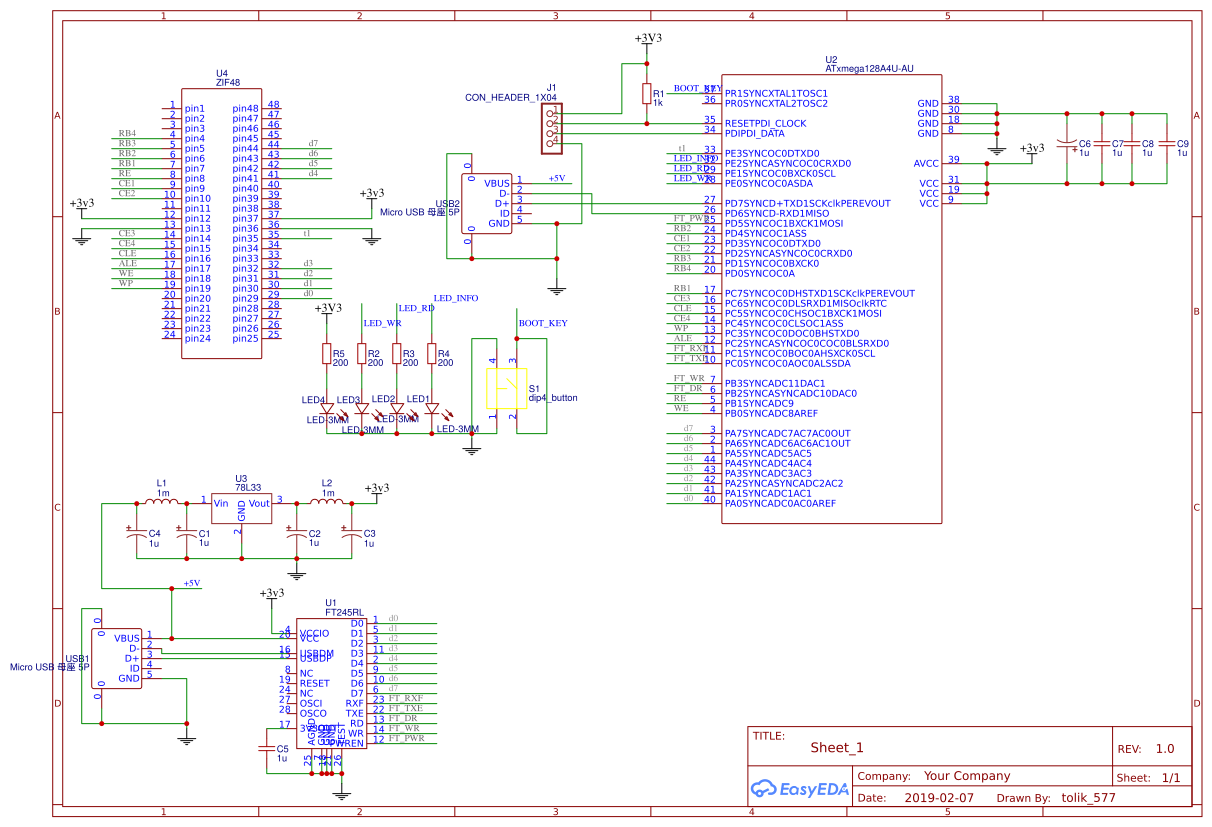Click the ZIF48 socket symbol U4
The width and height of the screenshot is (1212, 827).
coord(222,220)
